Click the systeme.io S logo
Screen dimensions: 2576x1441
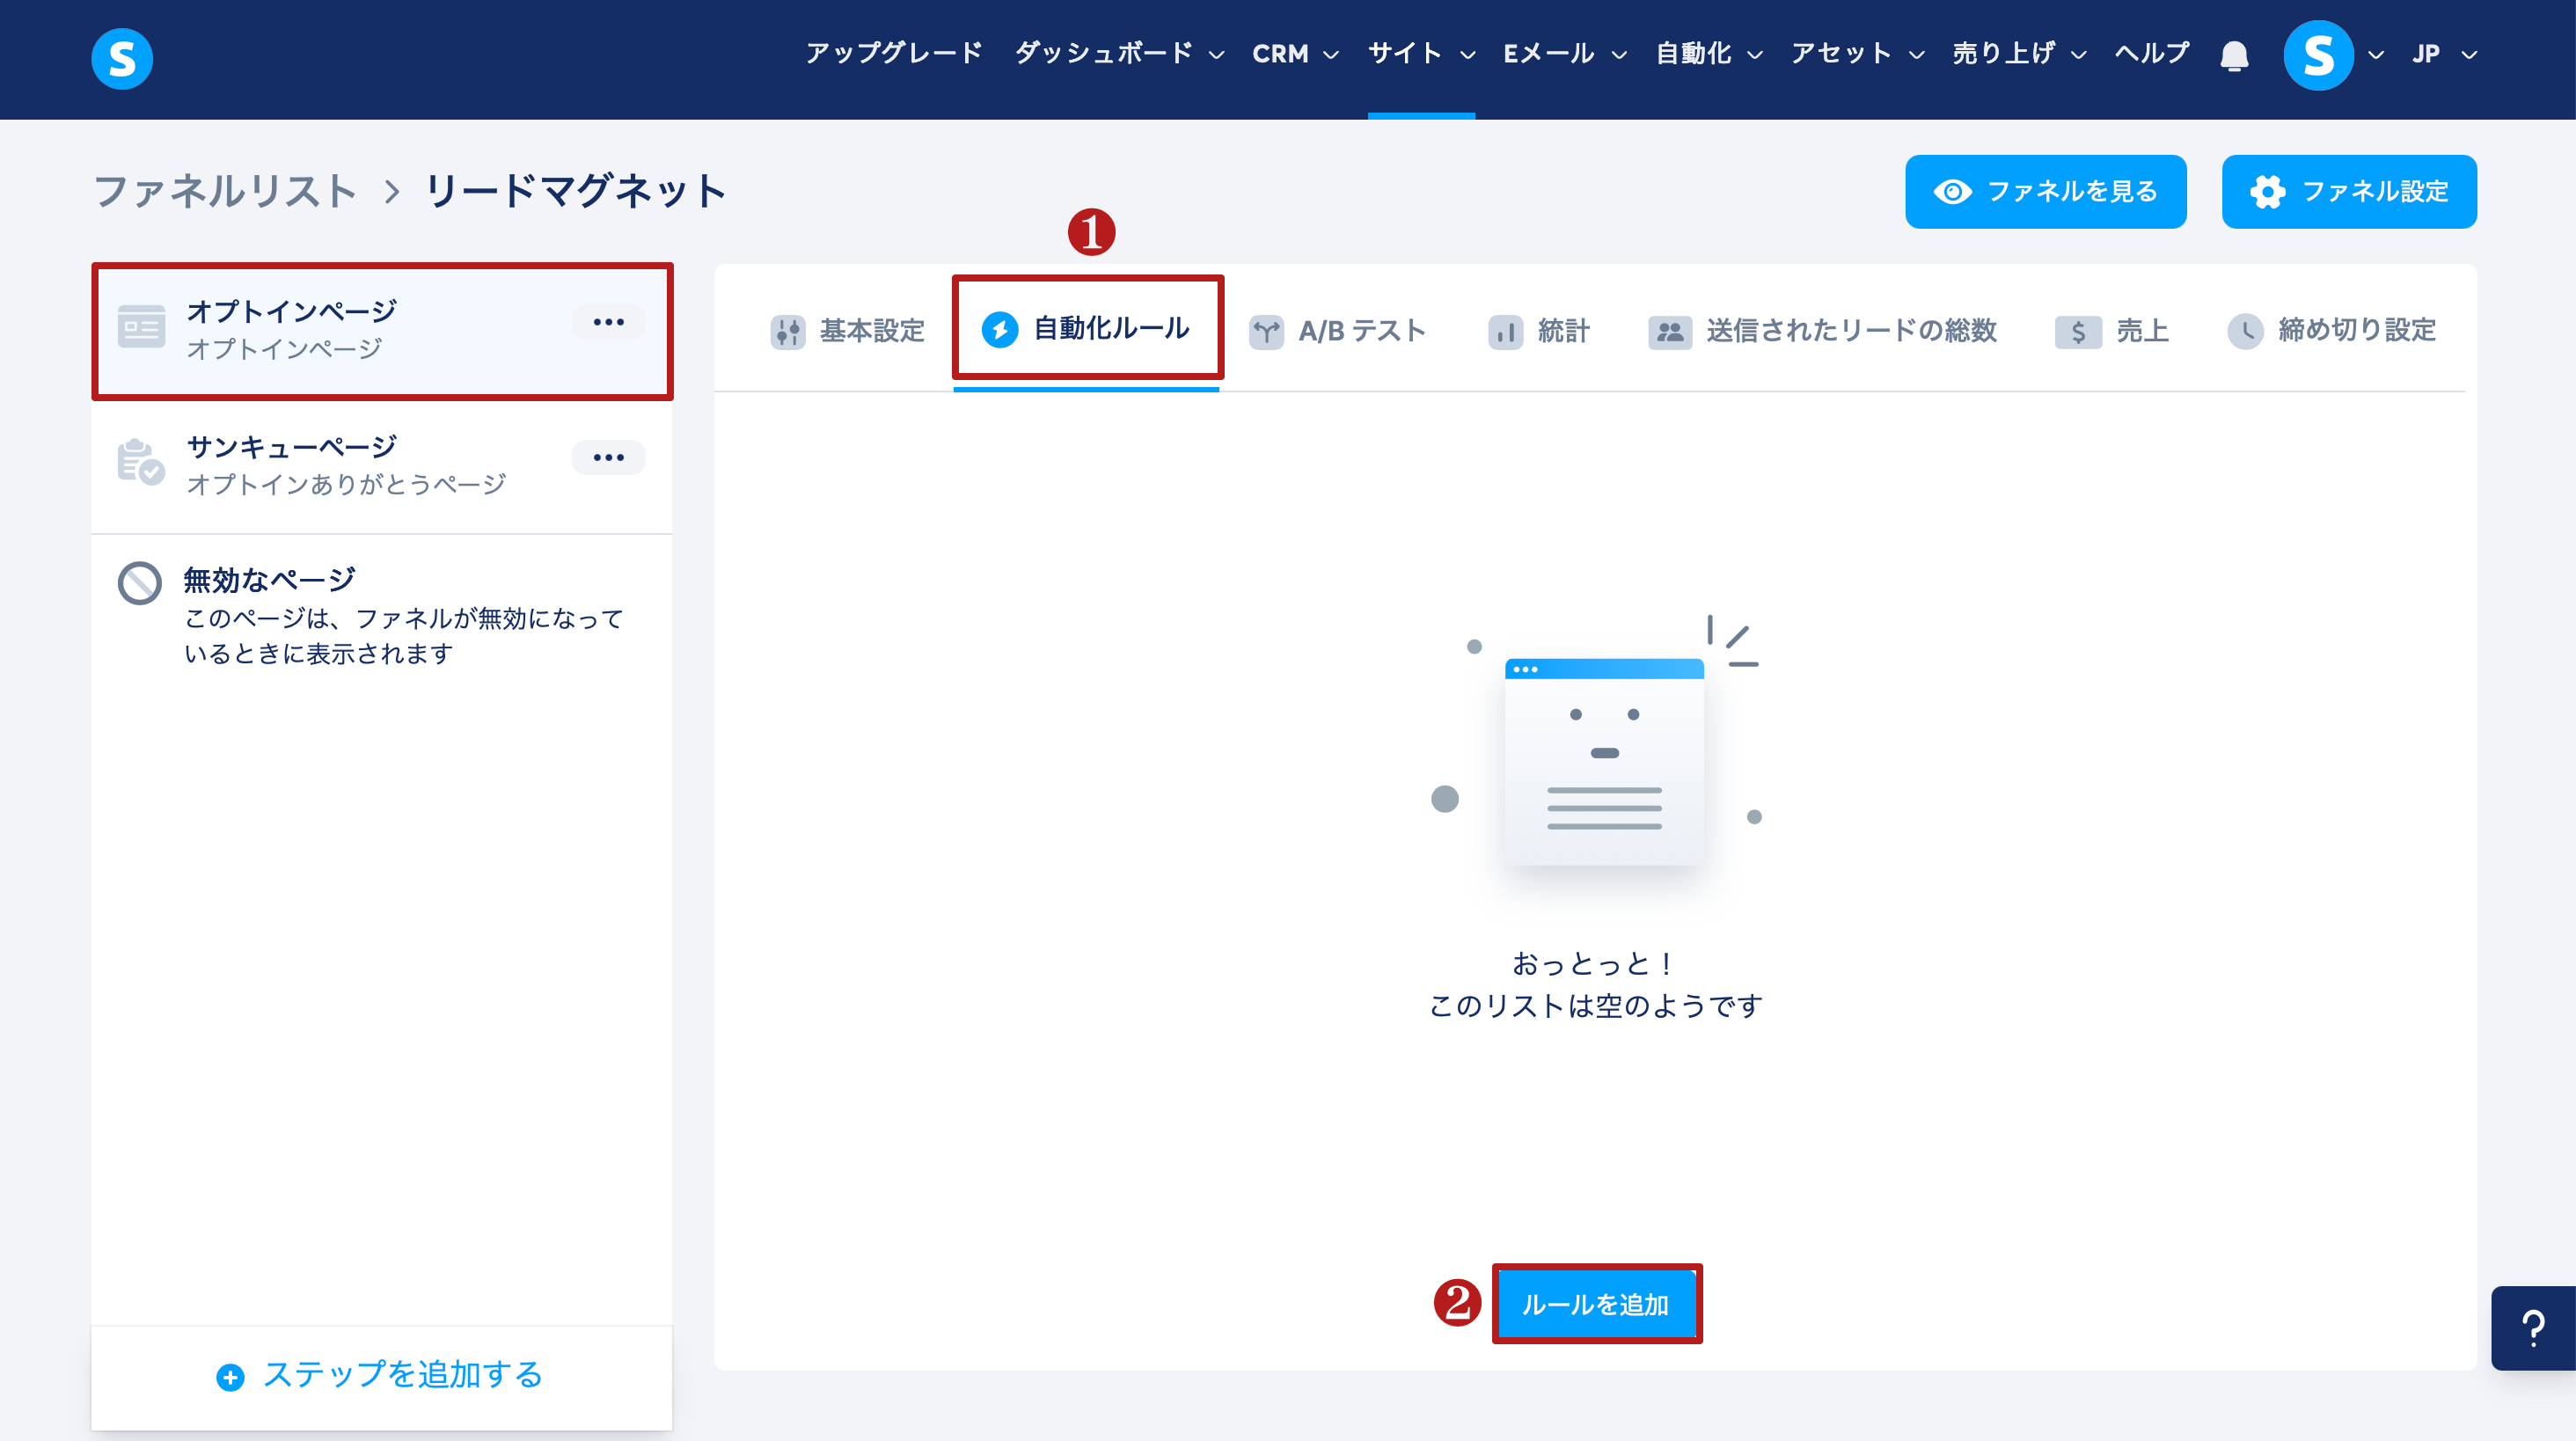click(122, 58)
